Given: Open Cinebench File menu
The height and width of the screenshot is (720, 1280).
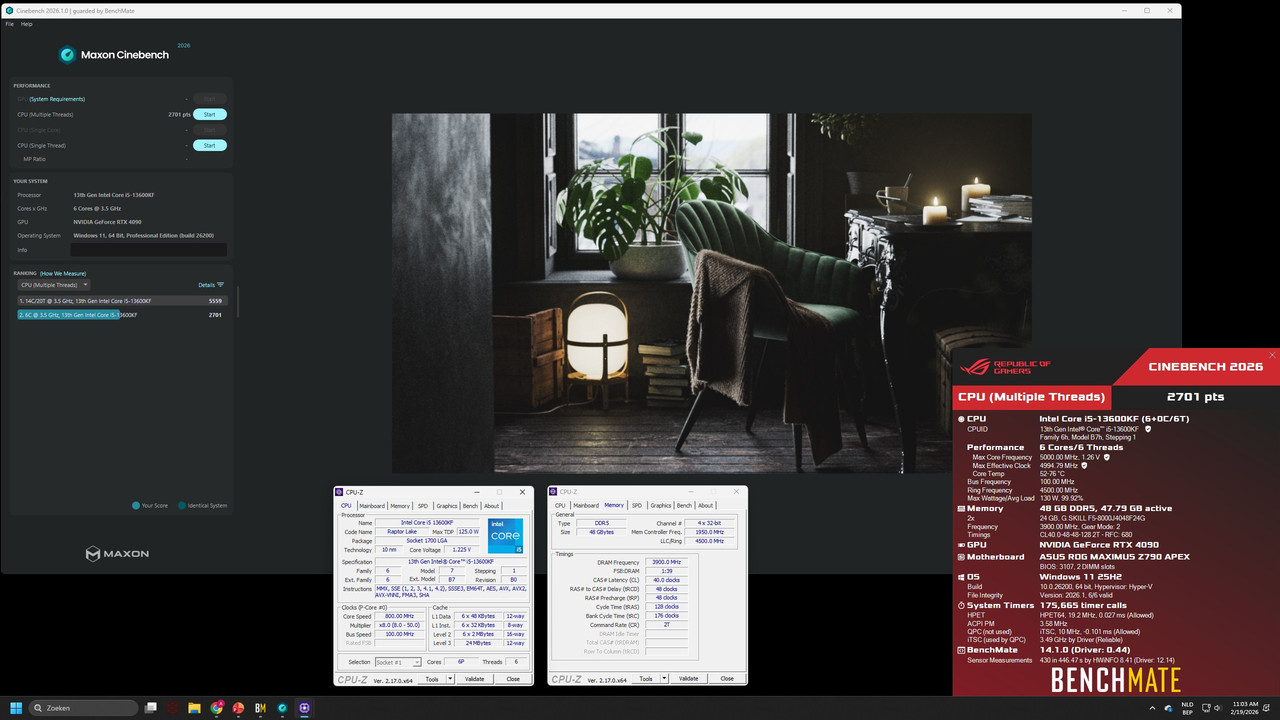Looking at the screenshot, I should (x=9, y=24).
